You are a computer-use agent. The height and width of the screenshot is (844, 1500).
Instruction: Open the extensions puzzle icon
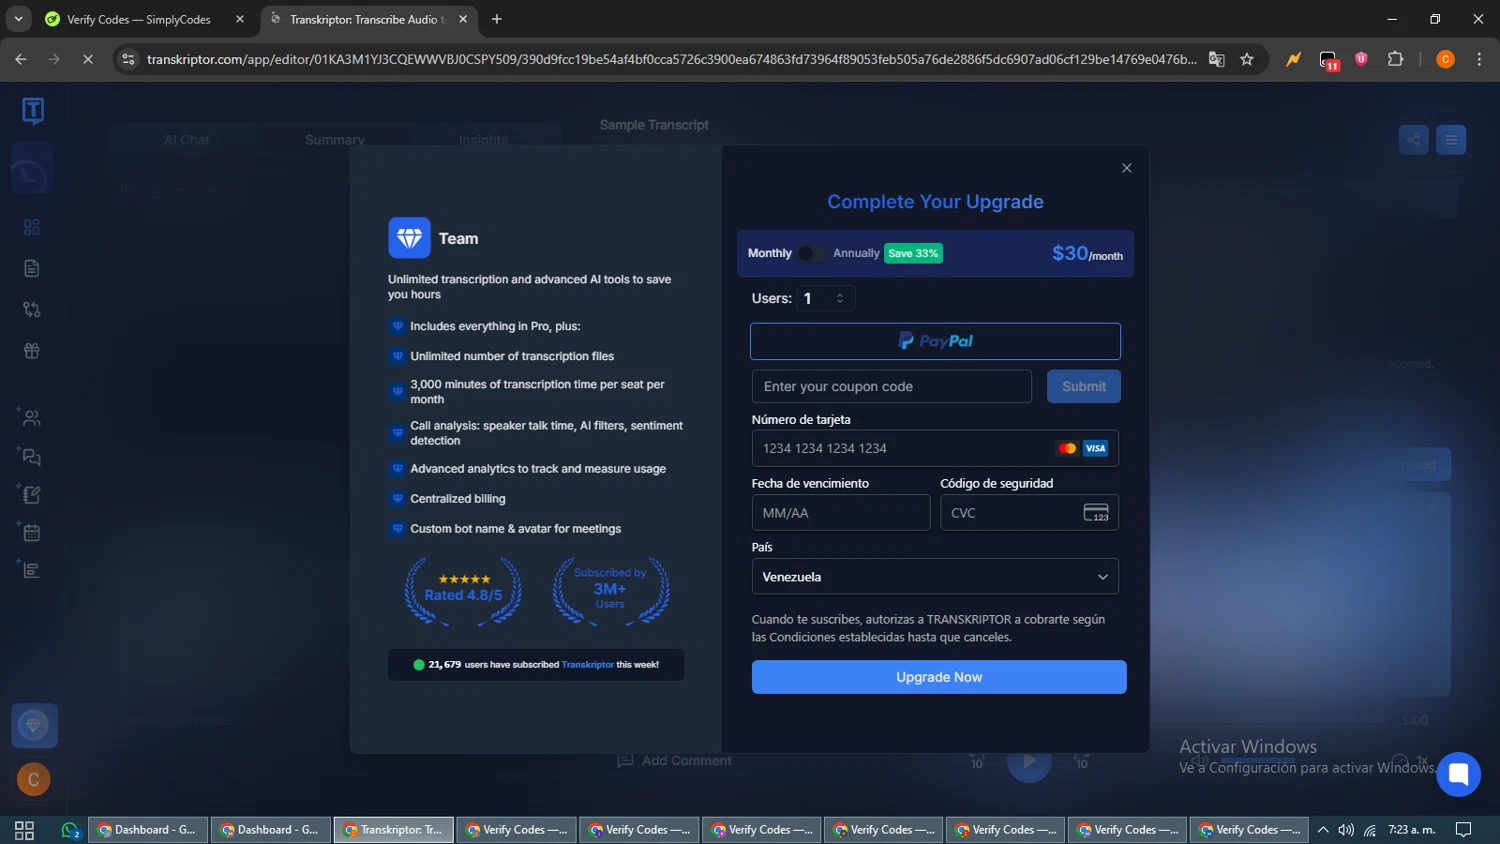[x=1396, y=59]
